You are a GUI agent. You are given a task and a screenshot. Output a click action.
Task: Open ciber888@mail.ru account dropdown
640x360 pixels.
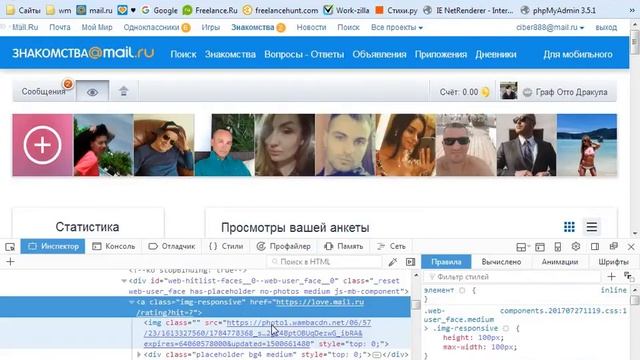coord(550,27)
